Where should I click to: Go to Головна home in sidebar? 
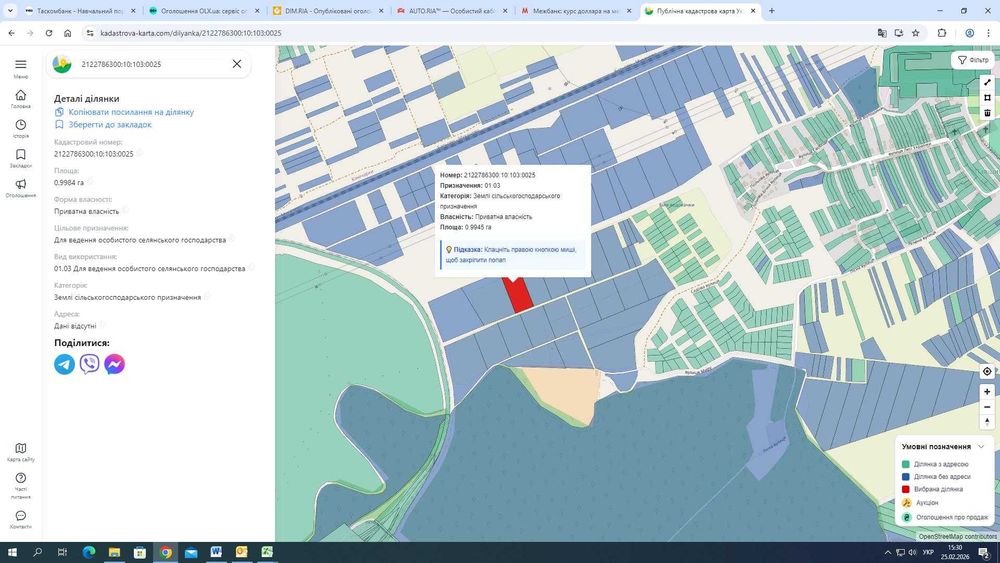coord(20,95)
